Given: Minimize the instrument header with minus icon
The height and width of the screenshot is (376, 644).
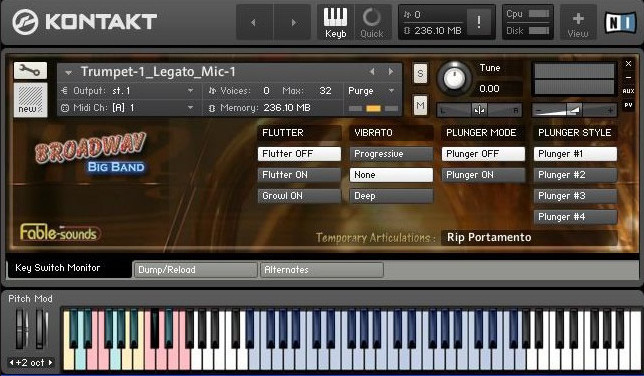Looking at the screenshot, I should (x=628, y=77).
